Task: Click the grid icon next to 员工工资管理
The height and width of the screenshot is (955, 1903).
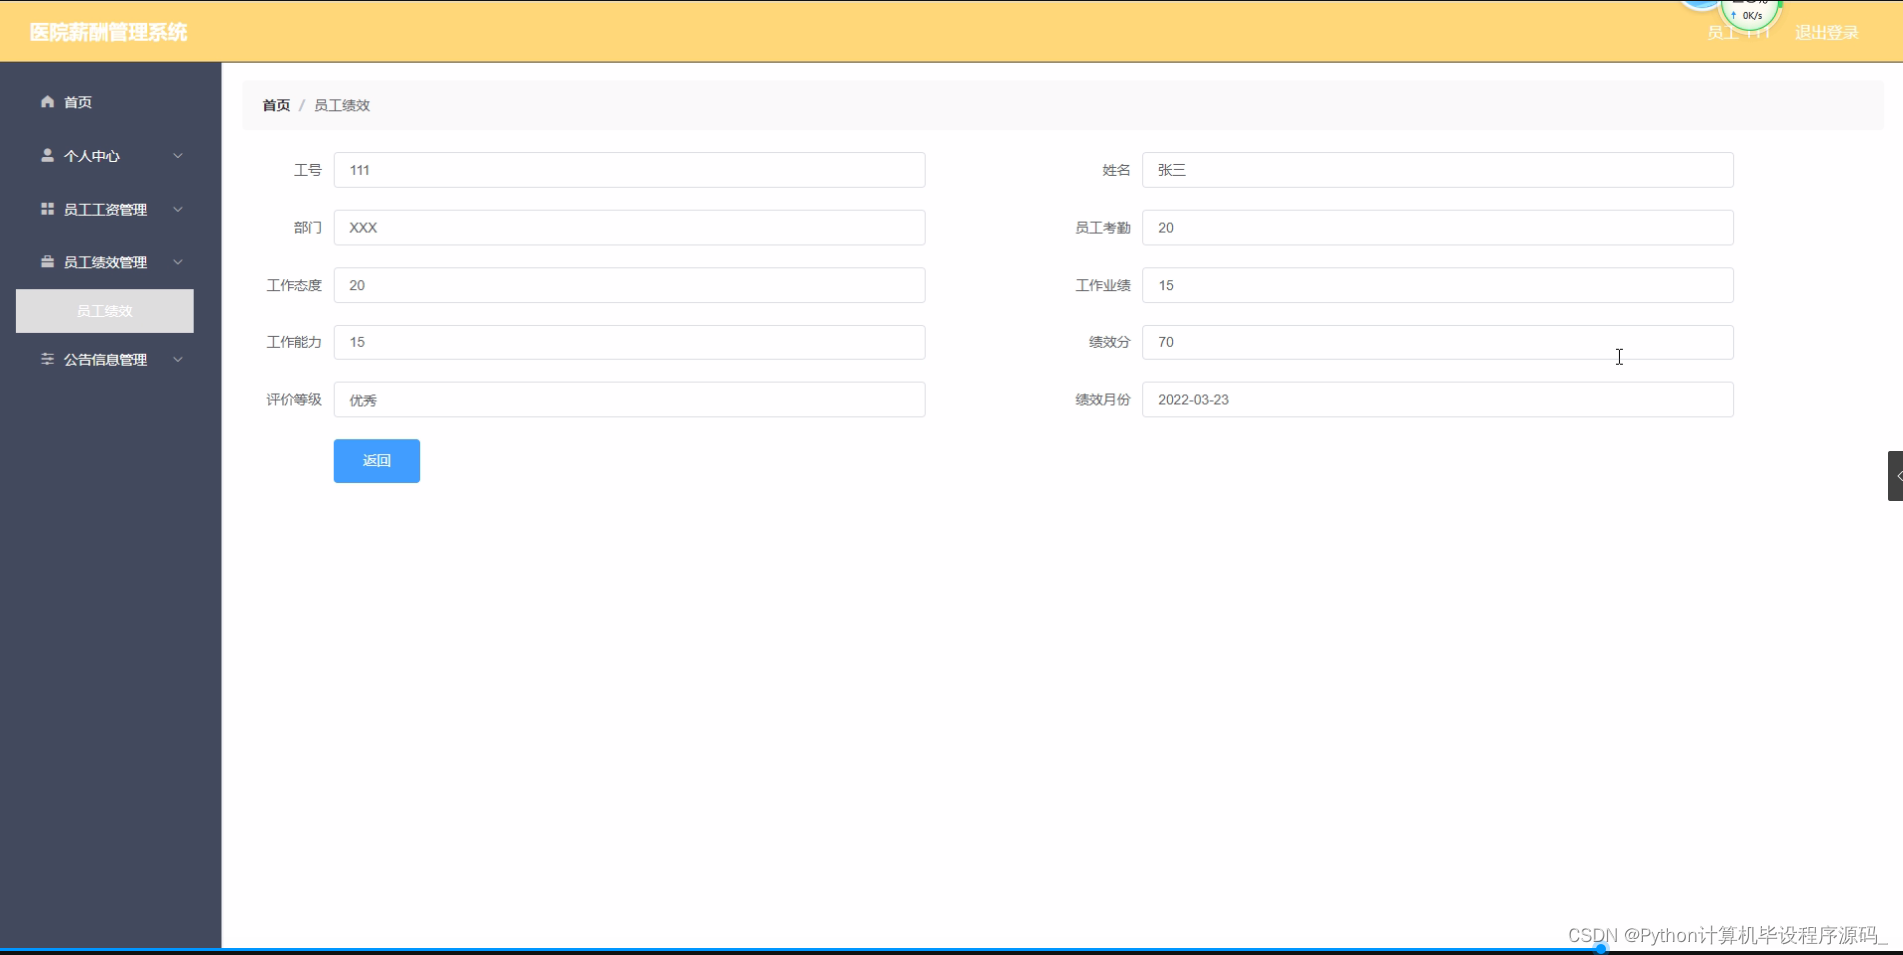Action: tap(47, 209)
